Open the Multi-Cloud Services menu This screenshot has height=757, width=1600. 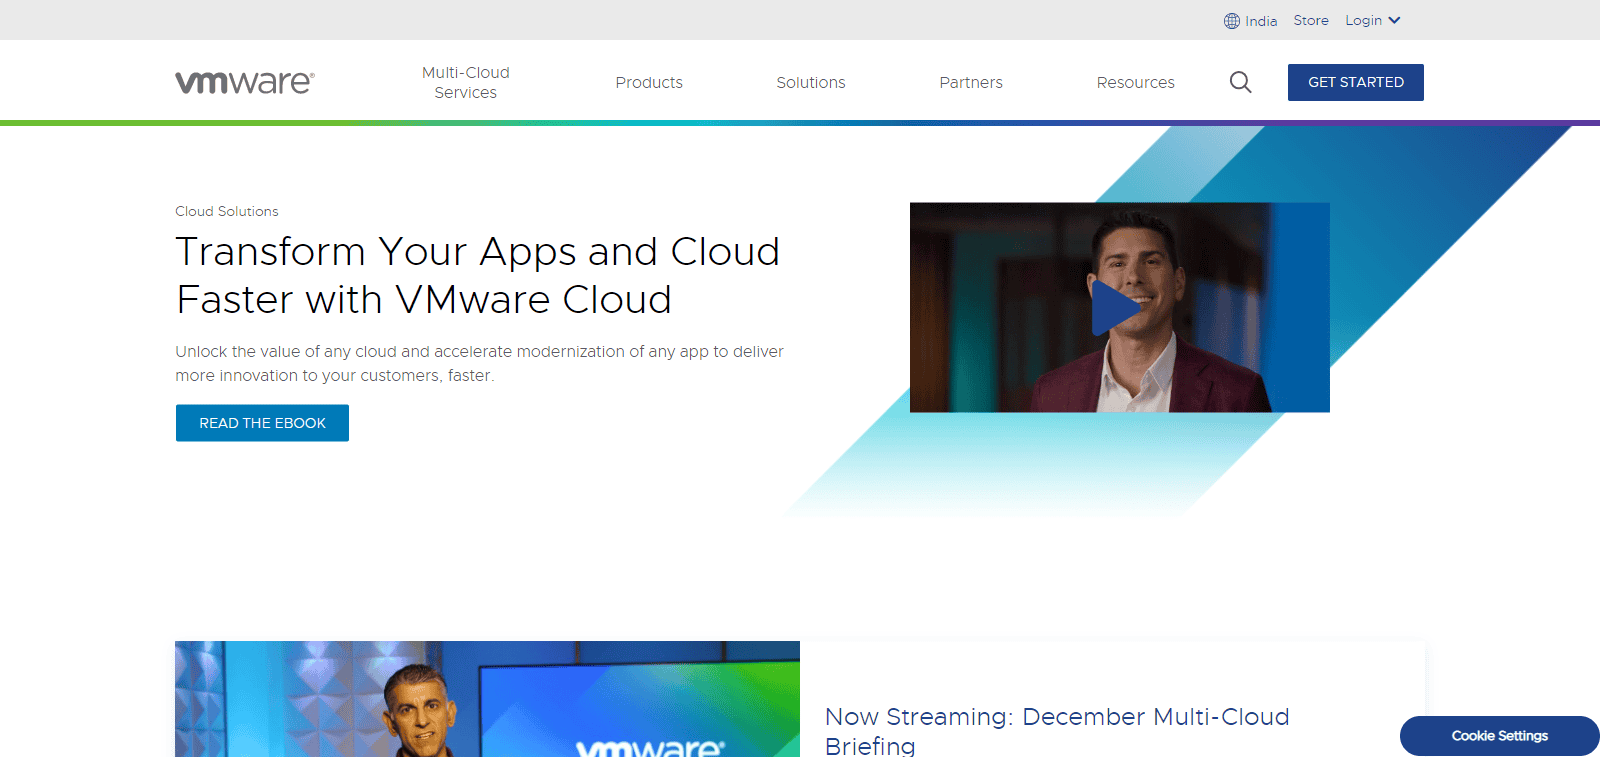click(x=465, y=82)
